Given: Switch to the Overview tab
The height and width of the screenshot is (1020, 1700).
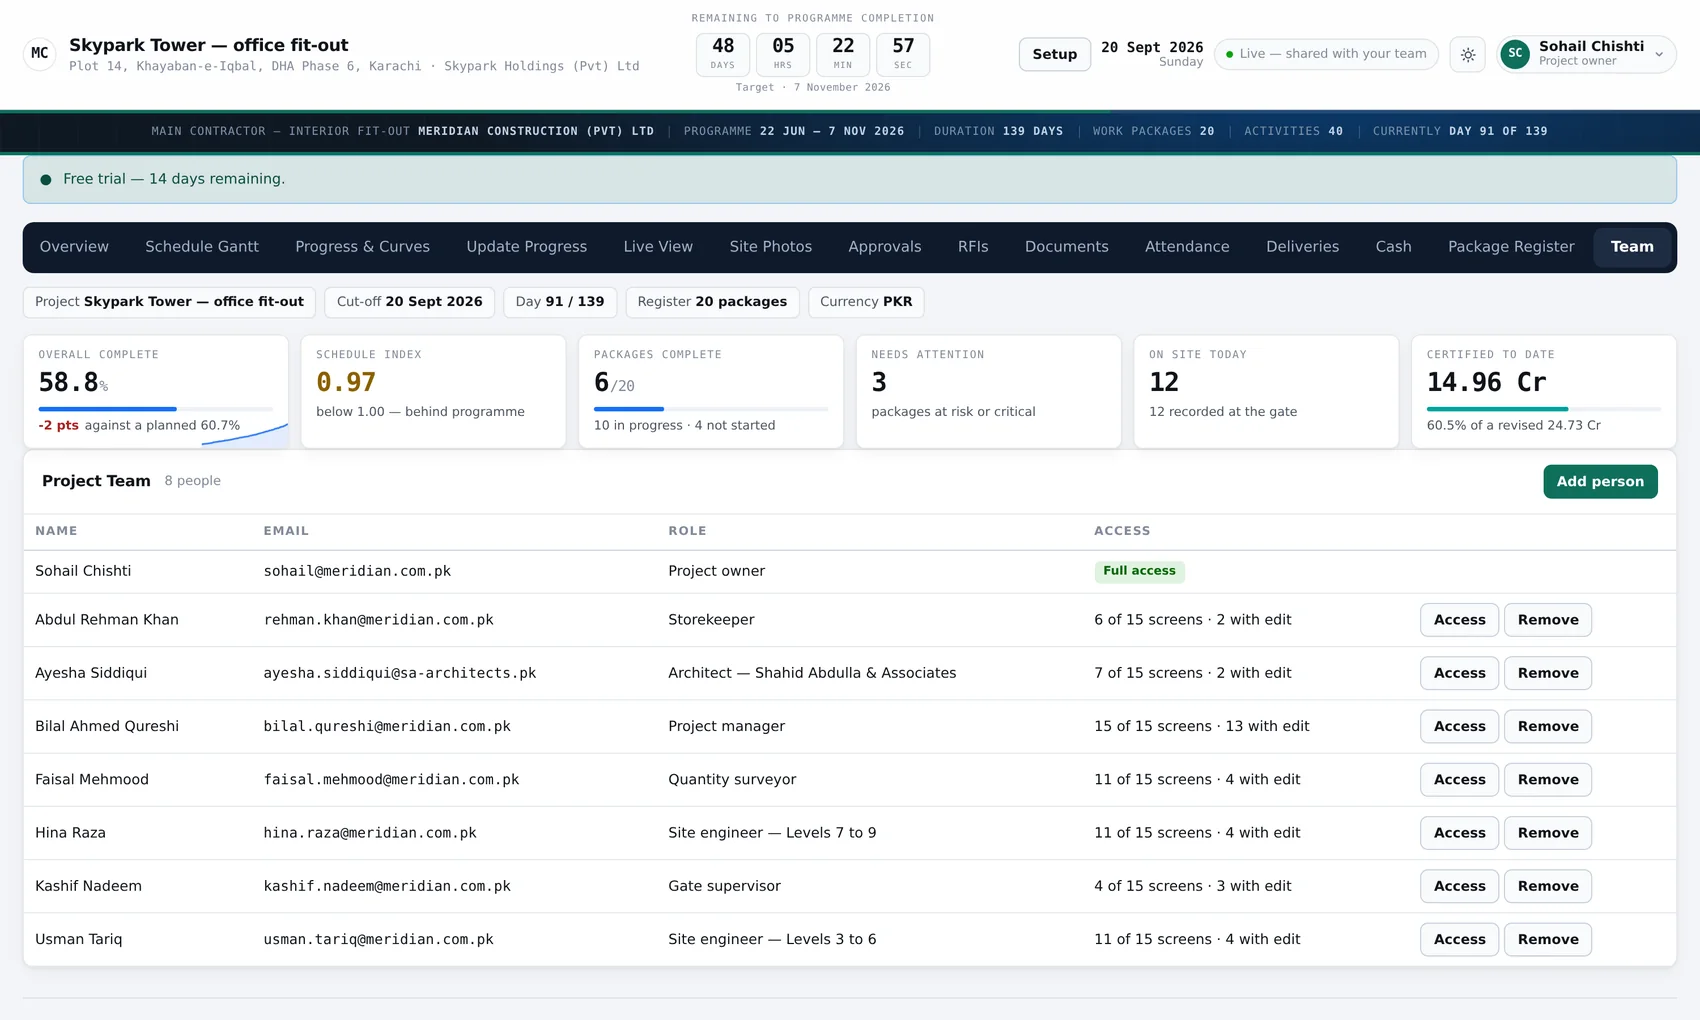Looking at the screenshot, I should click(74, 247).
